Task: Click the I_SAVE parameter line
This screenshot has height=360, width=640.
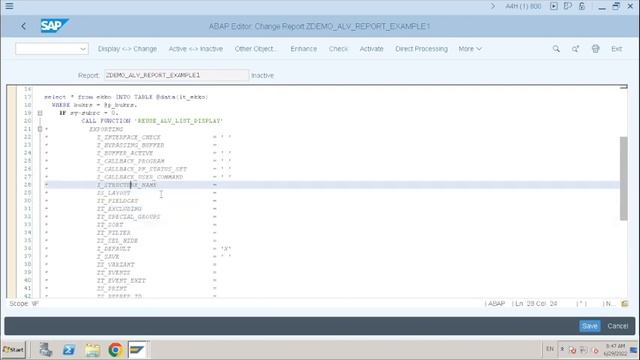Action: pyautogui.click(x=108, y=256)
